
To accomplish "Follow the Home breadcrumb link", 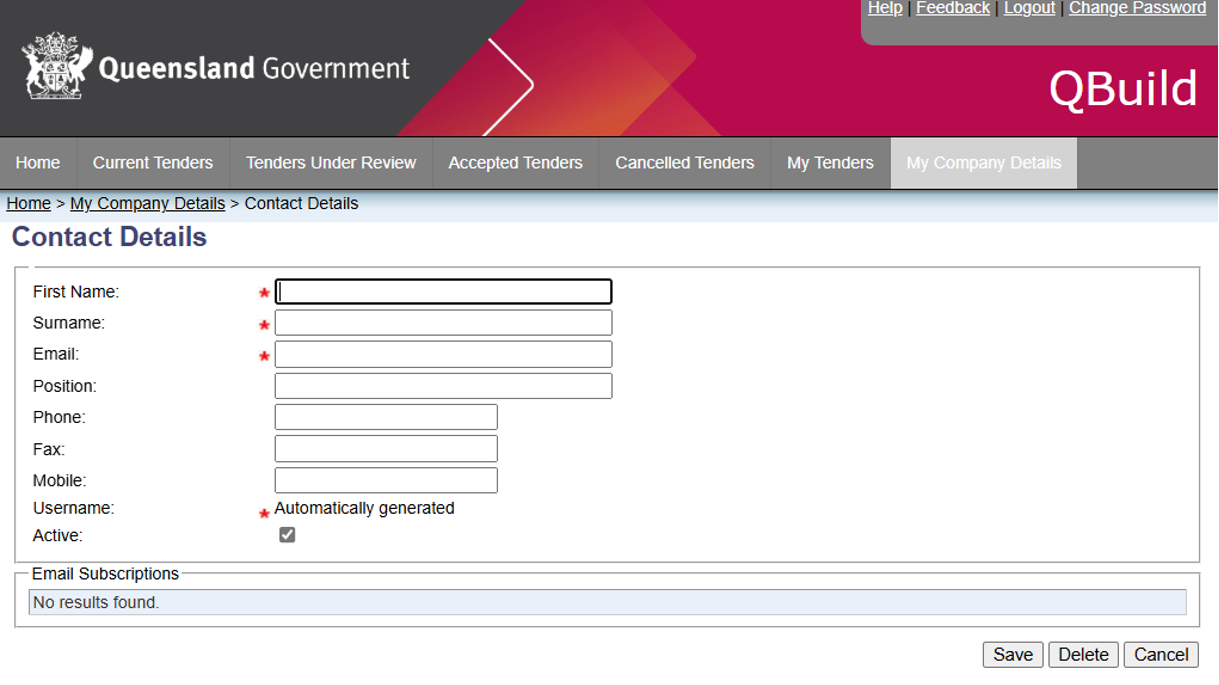I will pyautogui.click(x=29, y=203).
